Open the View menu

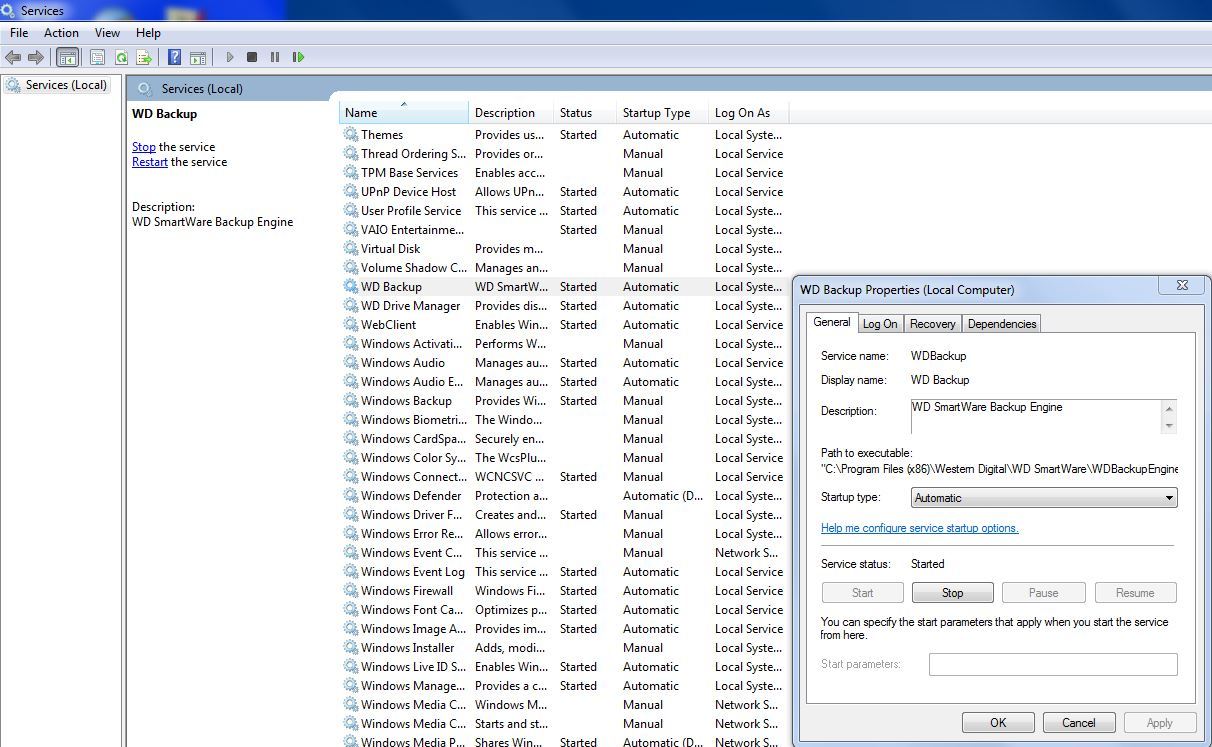coord(107,32)
